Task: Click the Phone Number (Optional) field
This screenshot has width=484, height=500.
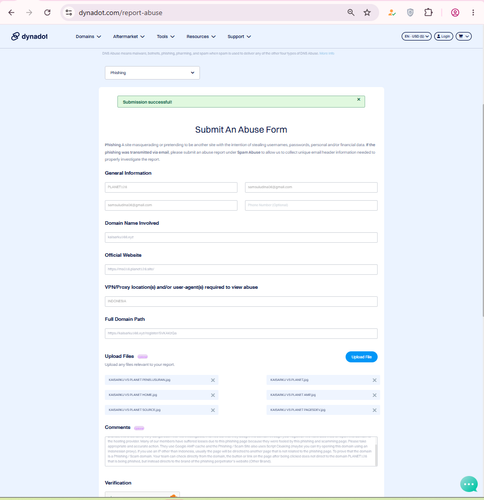Action: [311, 205]
